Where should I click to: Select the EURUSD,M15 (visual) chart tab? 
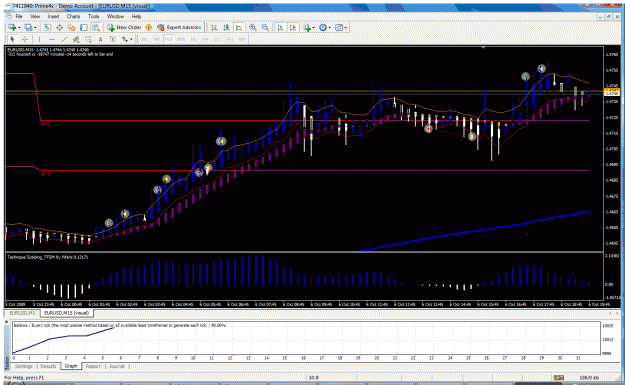(x=67, y=313)
